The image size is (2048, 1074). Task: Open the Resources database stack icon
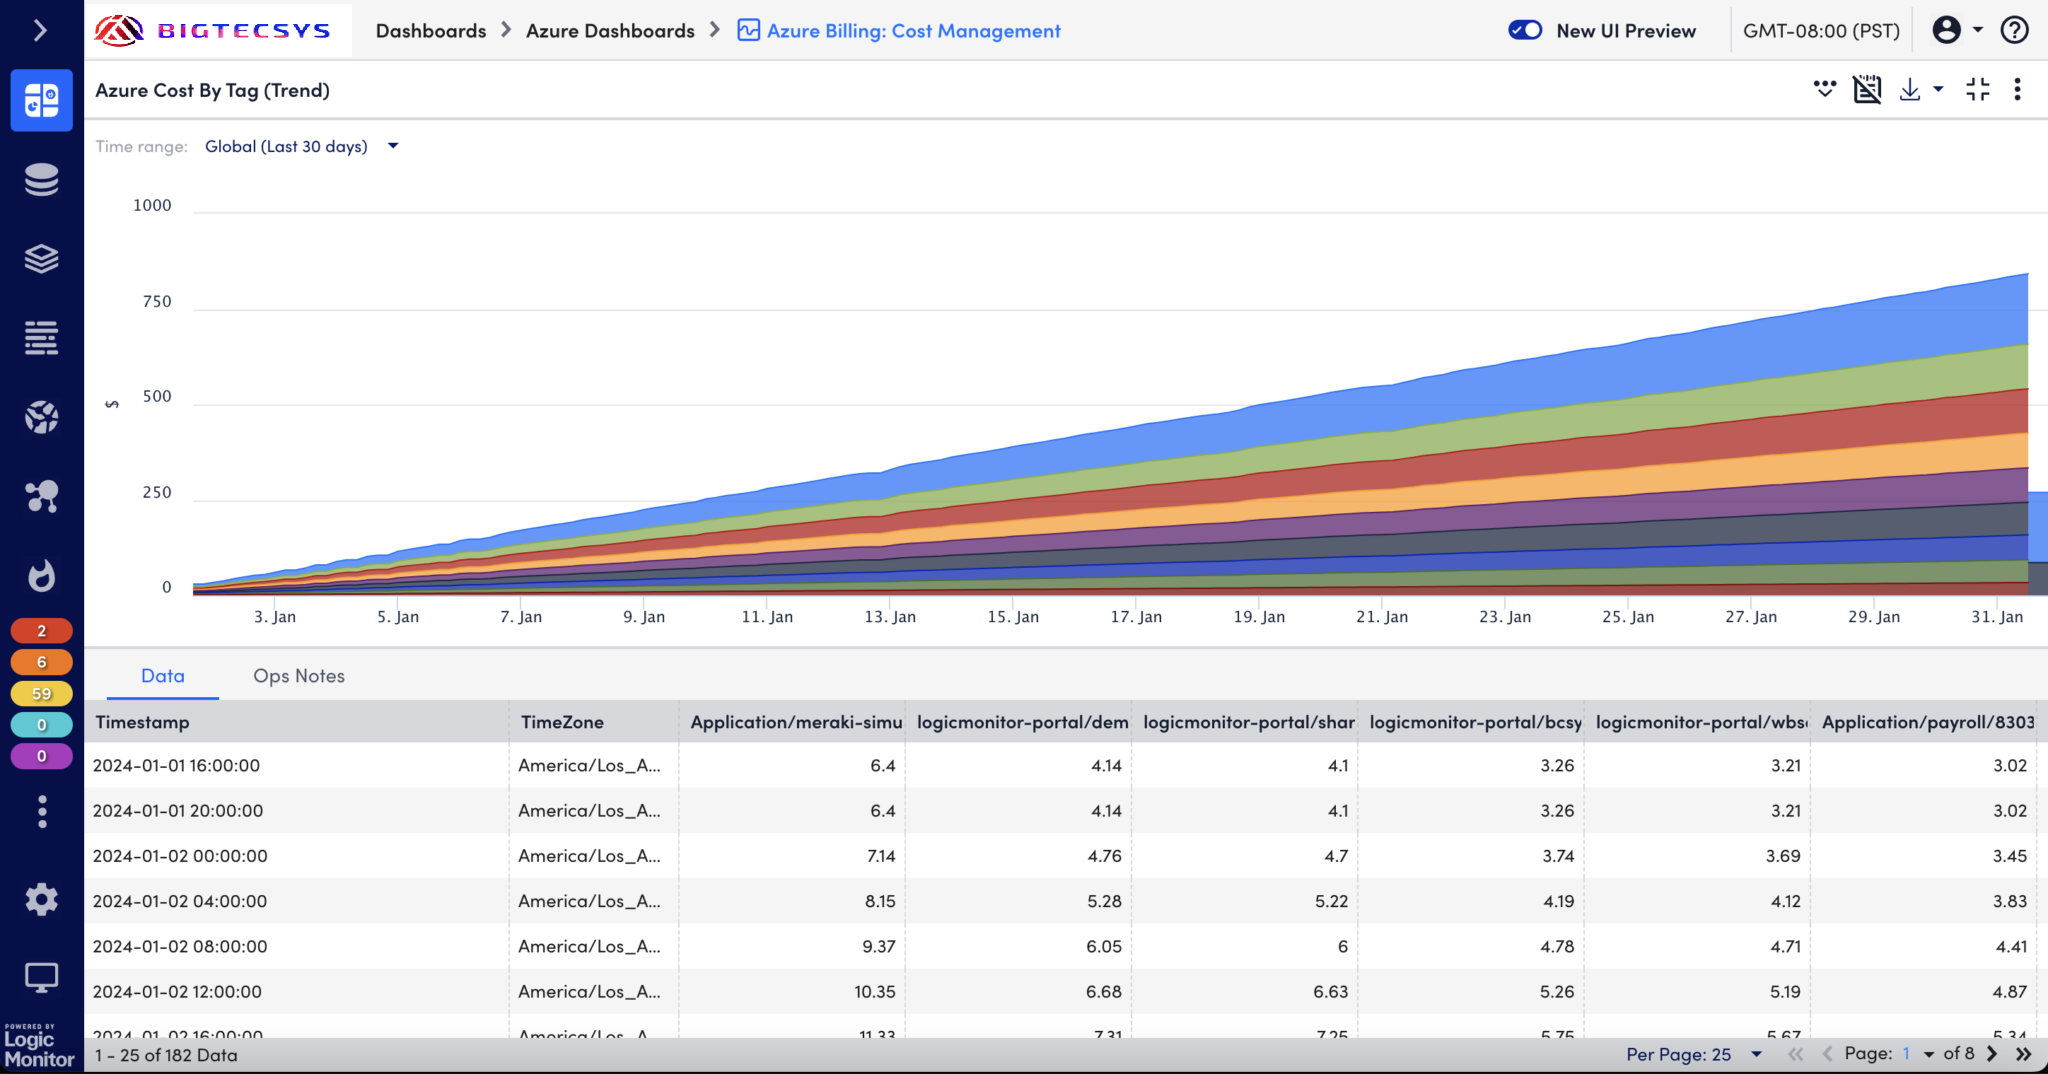pyautogui.click(x=41, y=180)
